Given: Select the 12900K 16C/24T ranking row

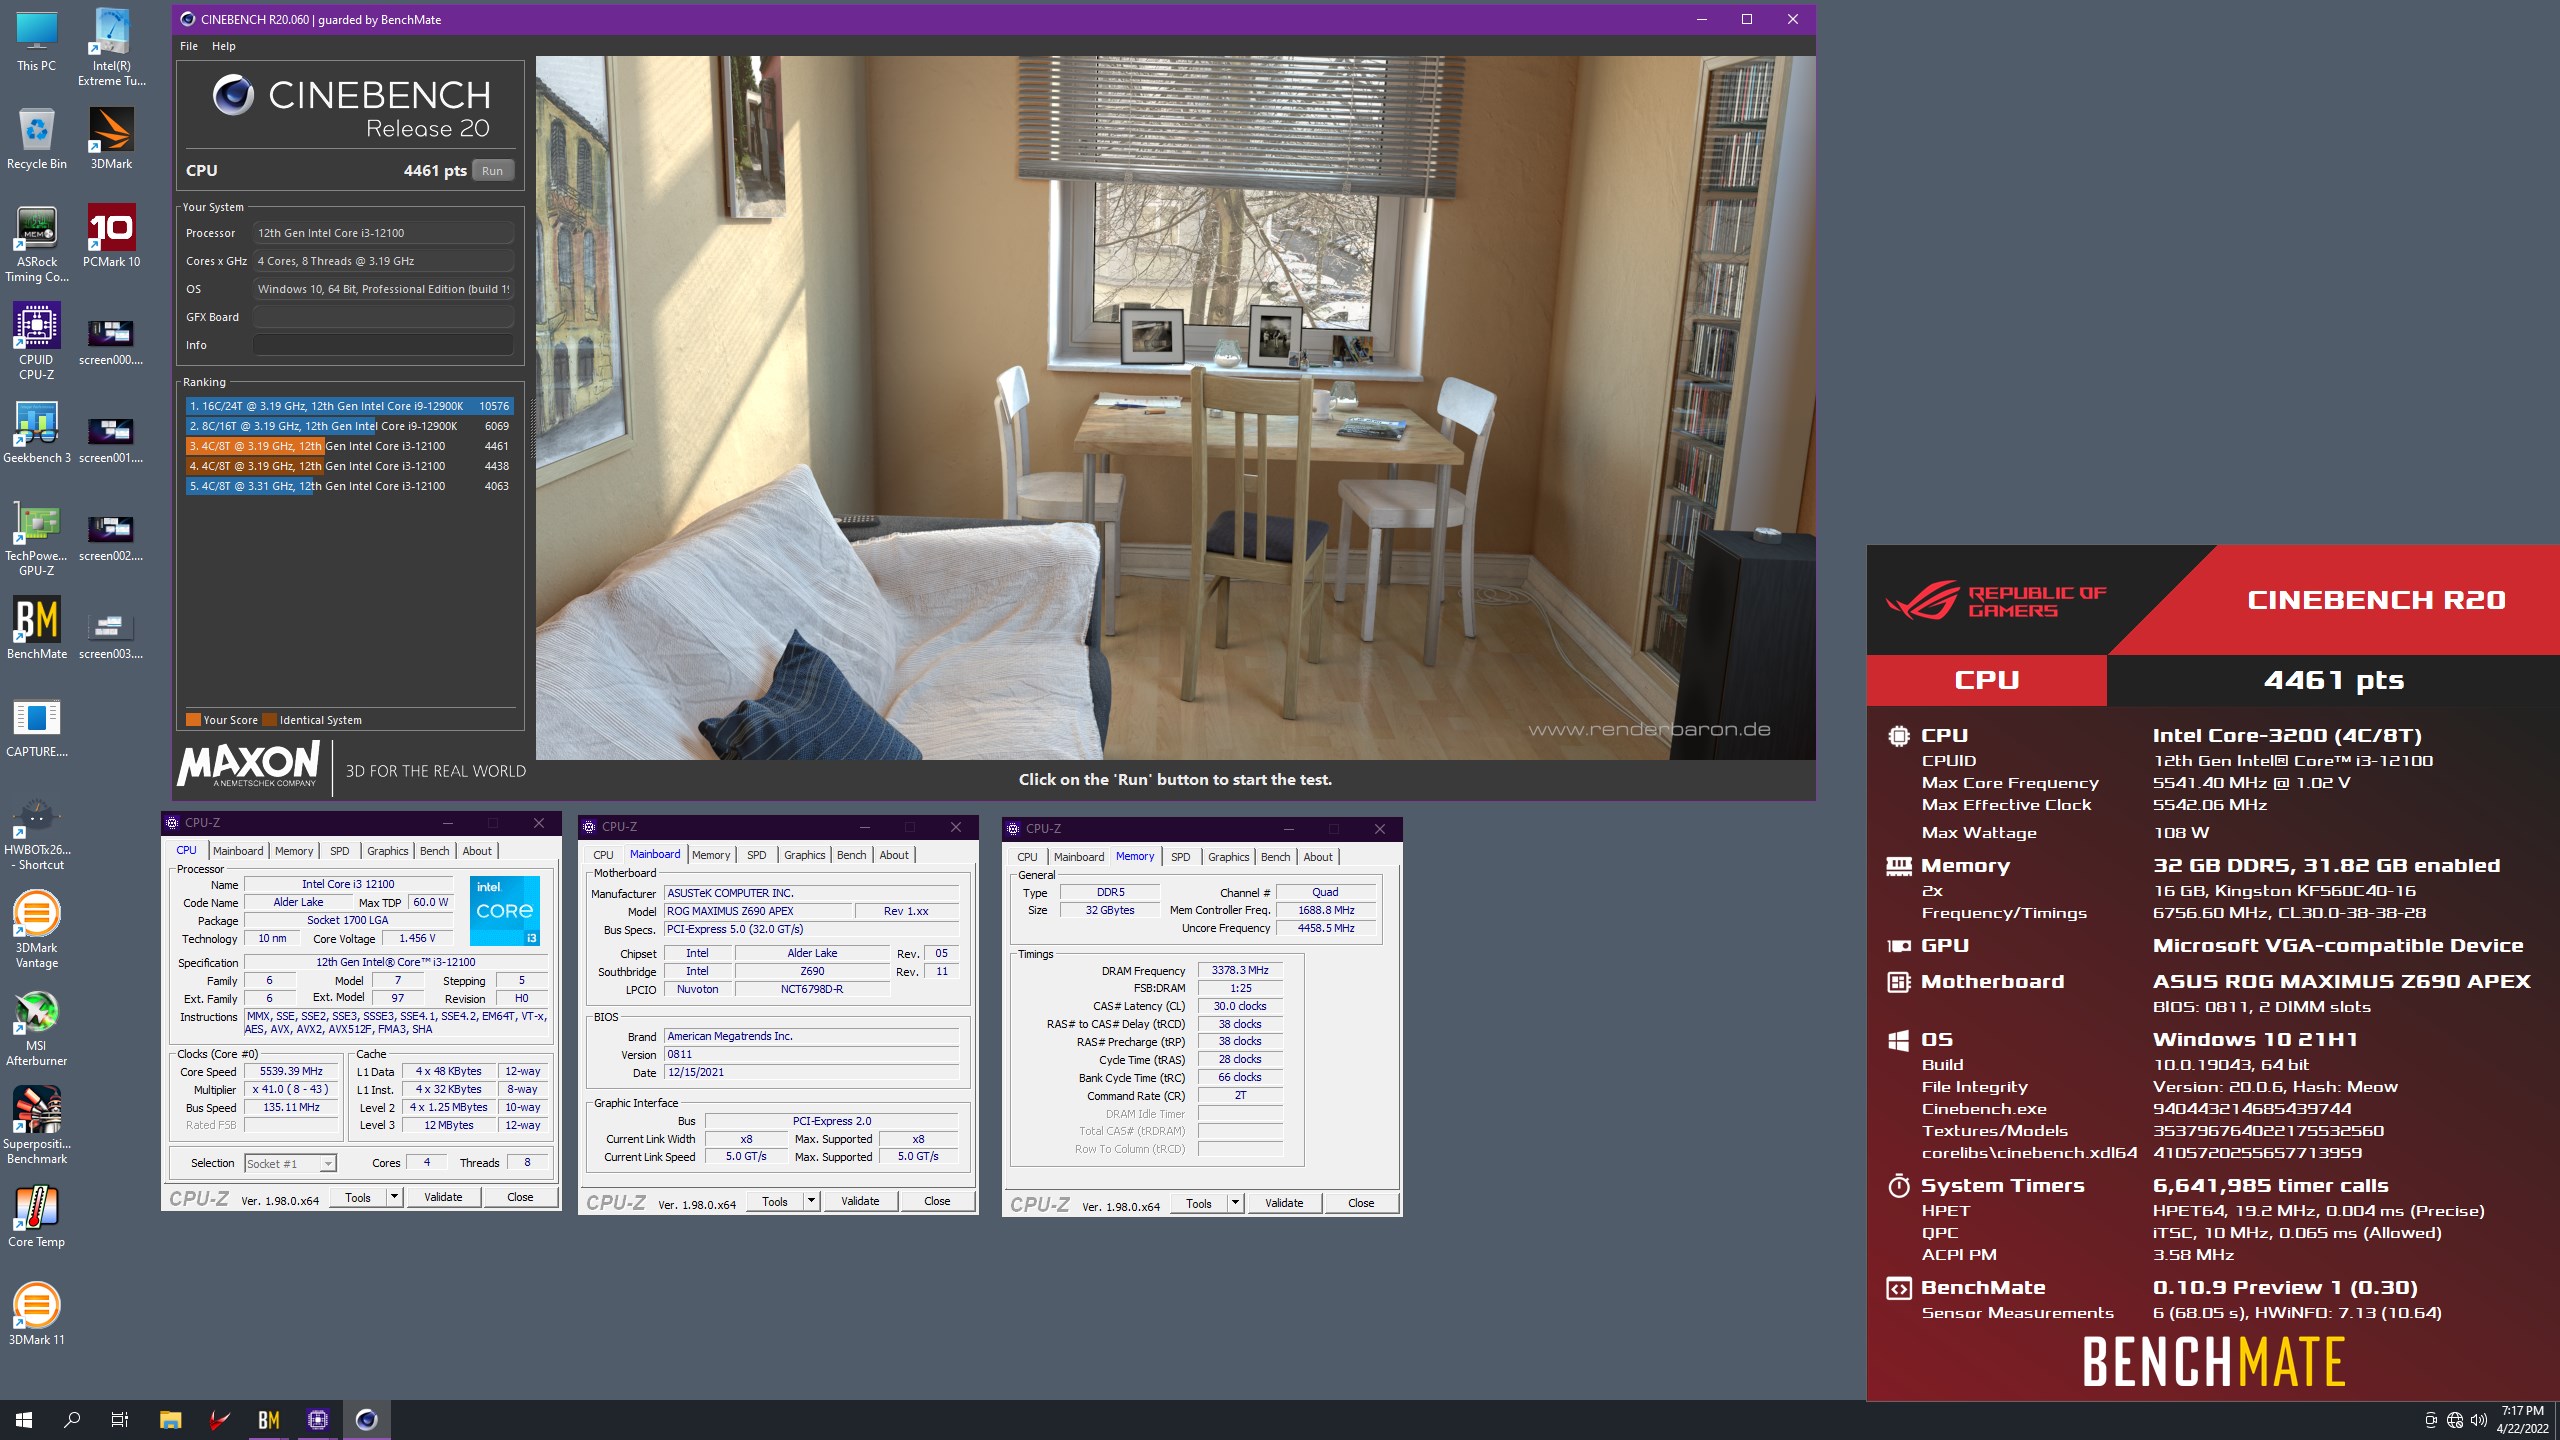Looking at the screenshot, I should pyautogui.click(x=350, y=406).
